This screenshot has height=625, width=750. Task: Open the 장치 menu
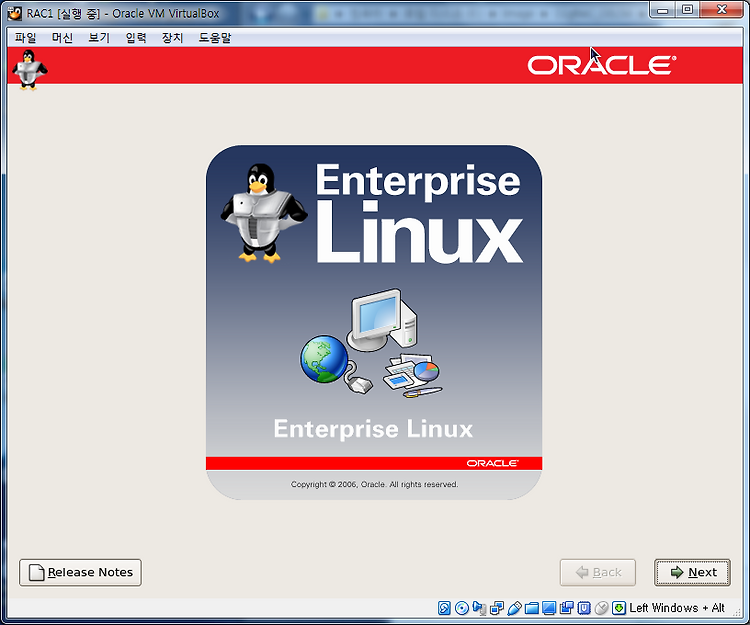click(173, 38)
